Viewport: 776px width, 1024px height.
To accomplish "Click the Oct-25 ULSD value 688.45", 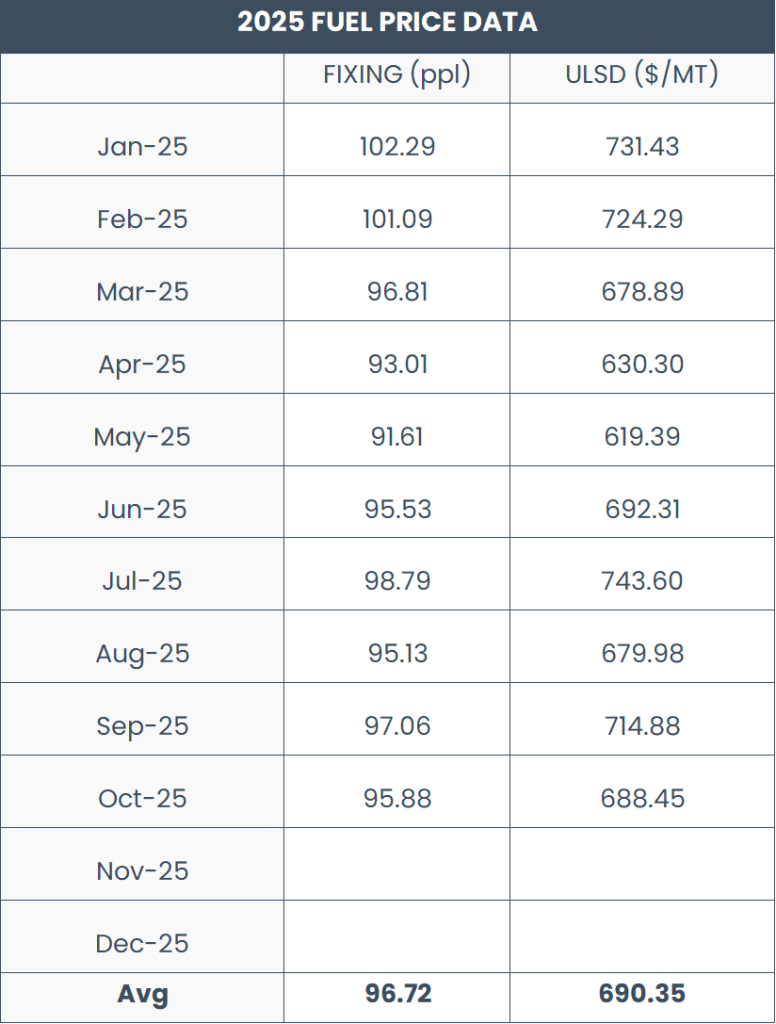I will [x=642, y=798].
